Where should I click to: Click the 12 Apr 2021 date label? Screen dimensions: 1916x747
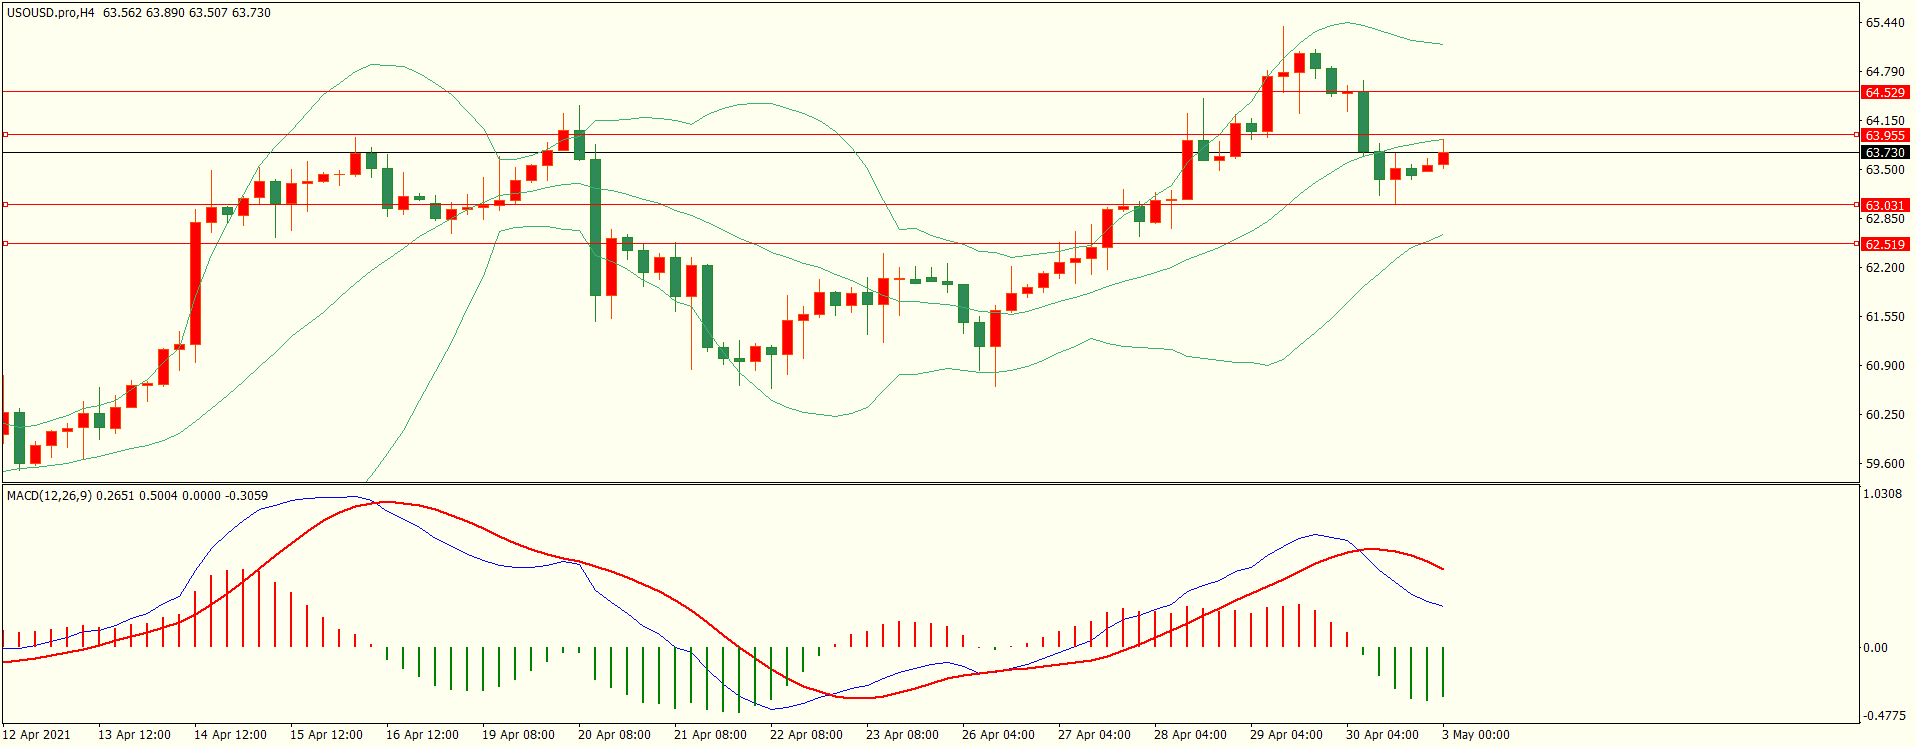click(37, 735)
